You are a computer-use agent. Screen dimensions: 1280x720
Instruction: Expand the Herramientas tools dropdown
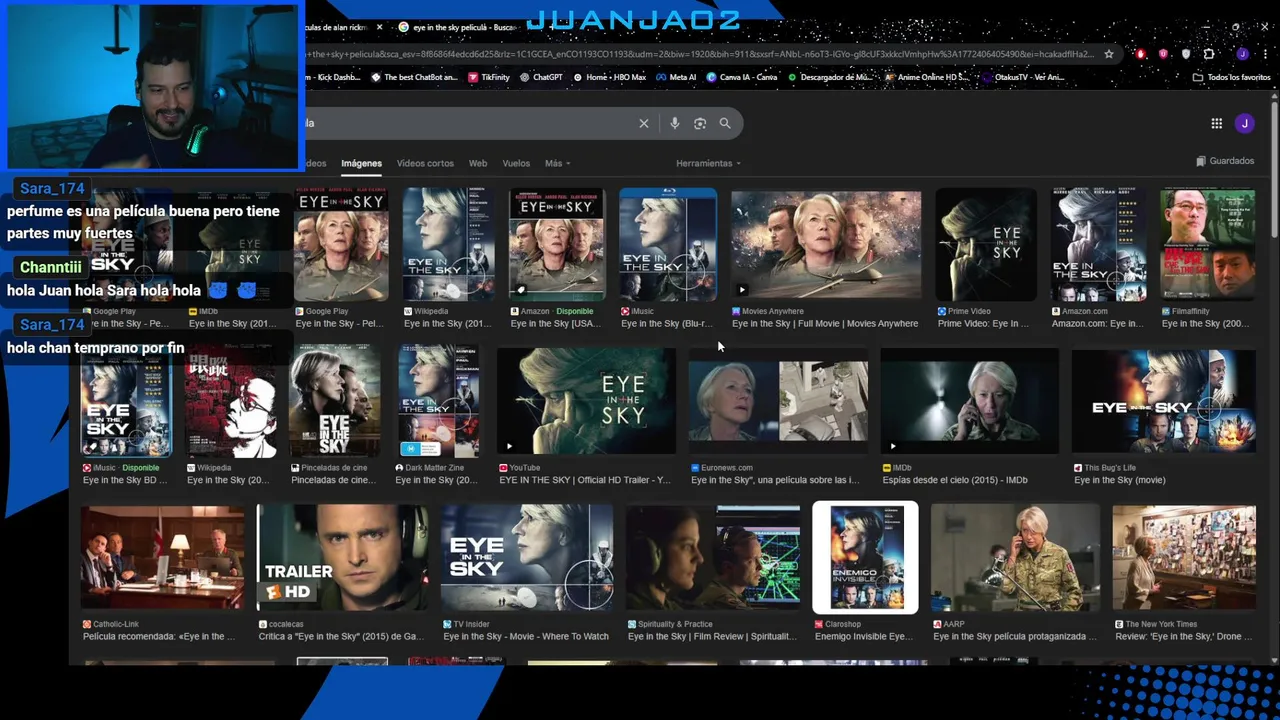tap(708, 163)
